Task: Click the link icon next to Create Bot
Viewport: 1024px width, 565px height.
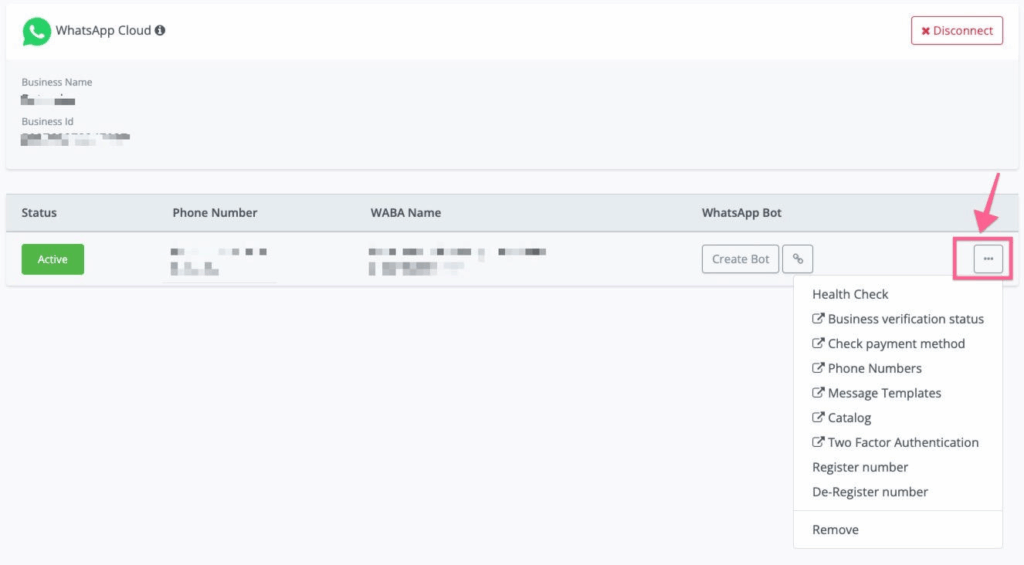Action: [x=797, y=259]
